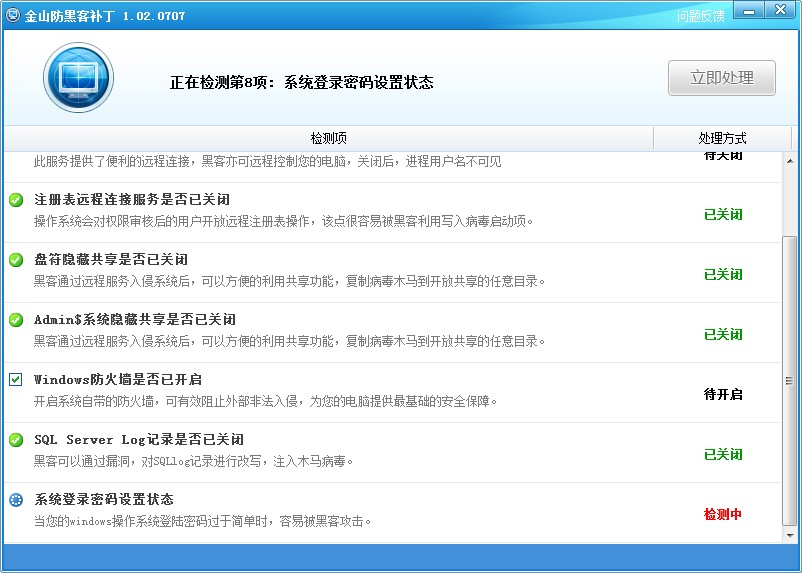Select the Admin$系统隐藏共享是否已关闭 row title
This screenshot has width=802, height=573.
click(x=135, y=320)
